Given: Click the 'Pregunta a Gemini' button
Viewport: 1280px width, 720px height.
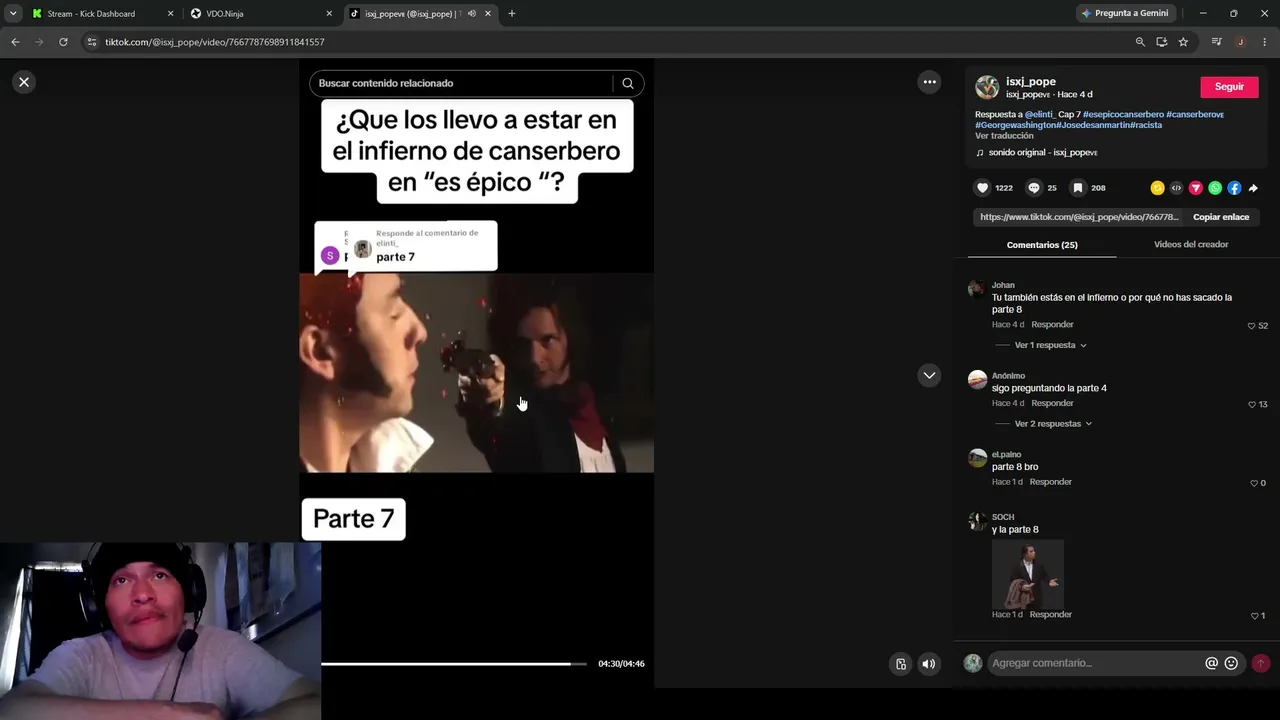Looking at the screenshot, I should (x=1124, y=14).
